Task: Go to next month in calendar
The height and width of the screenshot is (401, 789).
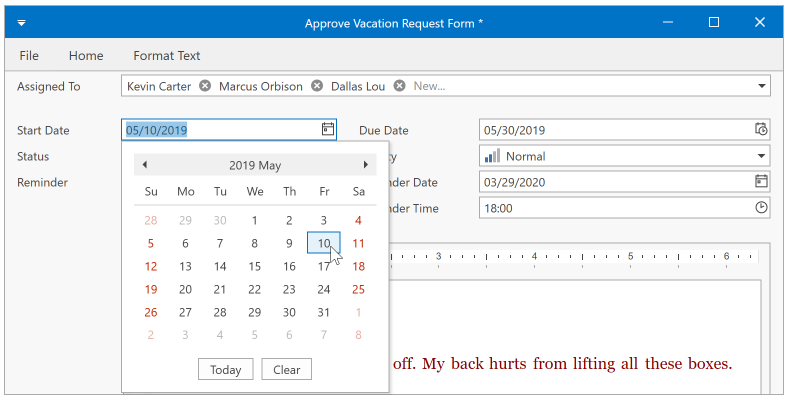Action: tap(366, 165)
